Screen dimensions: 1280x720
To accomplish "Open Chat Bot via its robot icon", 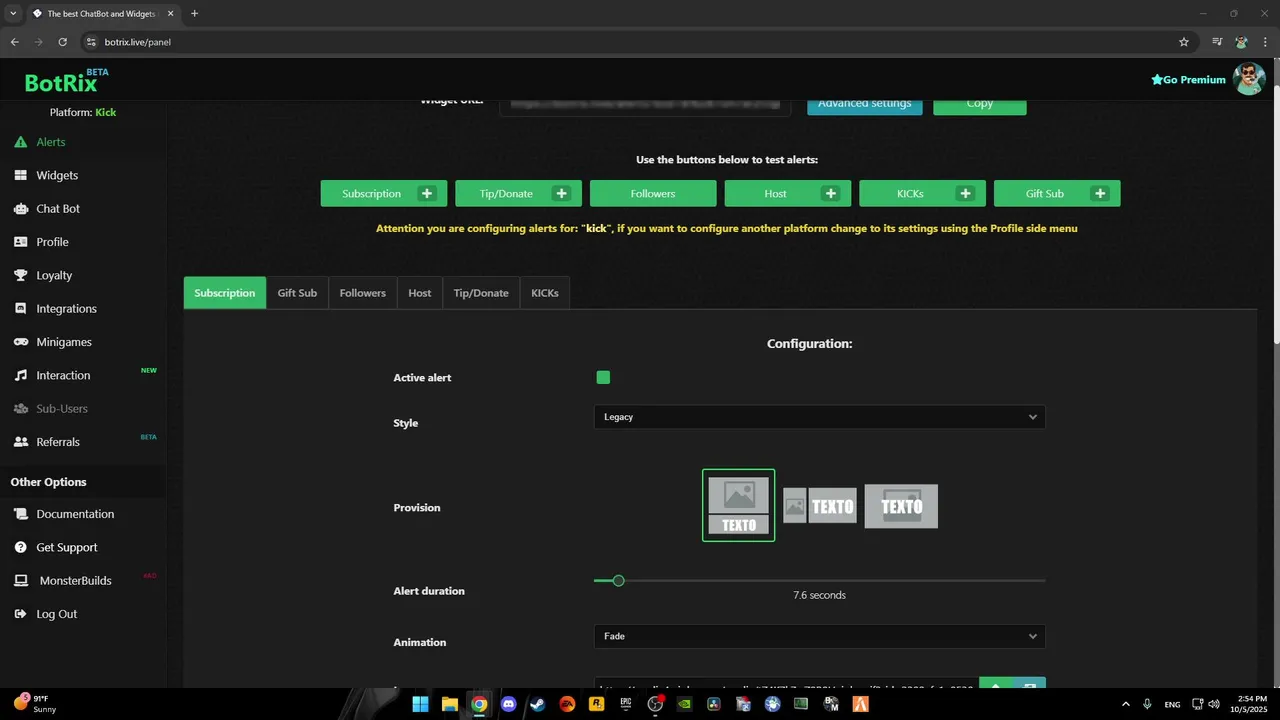I will 20,209.
